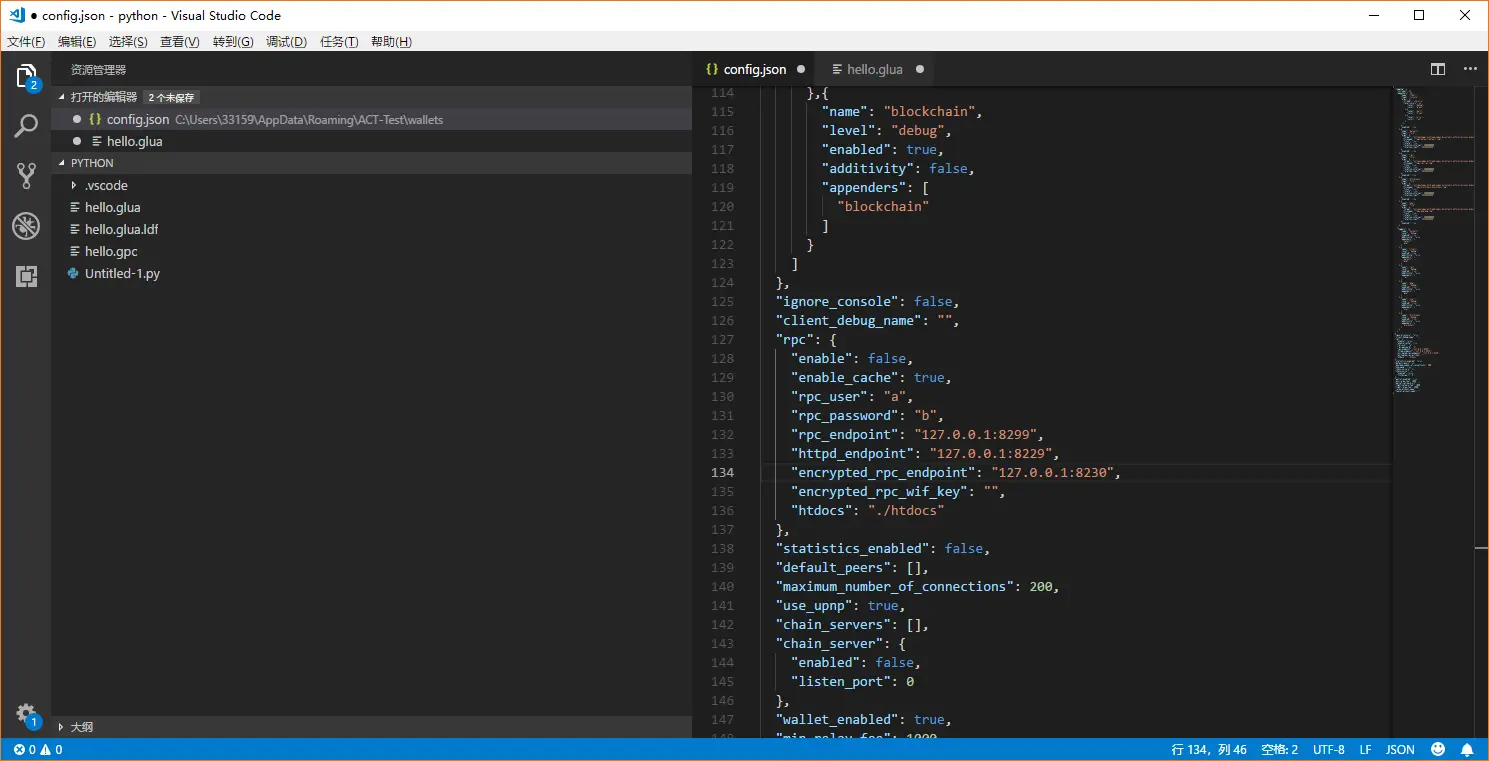
Task: Collapse the PYTHON folder section
Action: click(x=91, y=163)
